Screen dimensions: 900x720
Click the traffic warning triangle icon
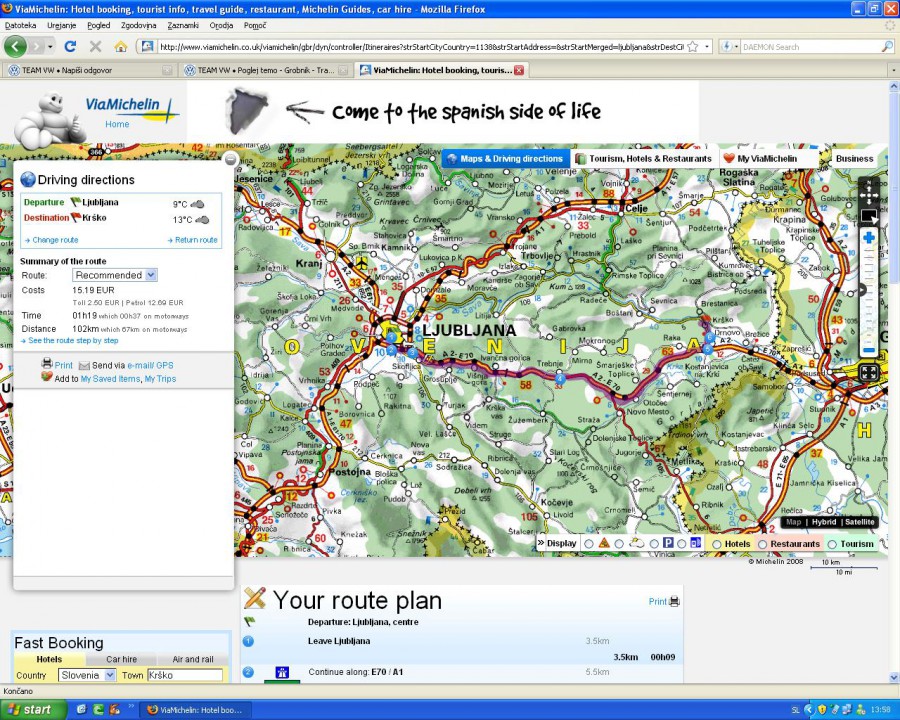pyautogui.click(x=604, y=543)
